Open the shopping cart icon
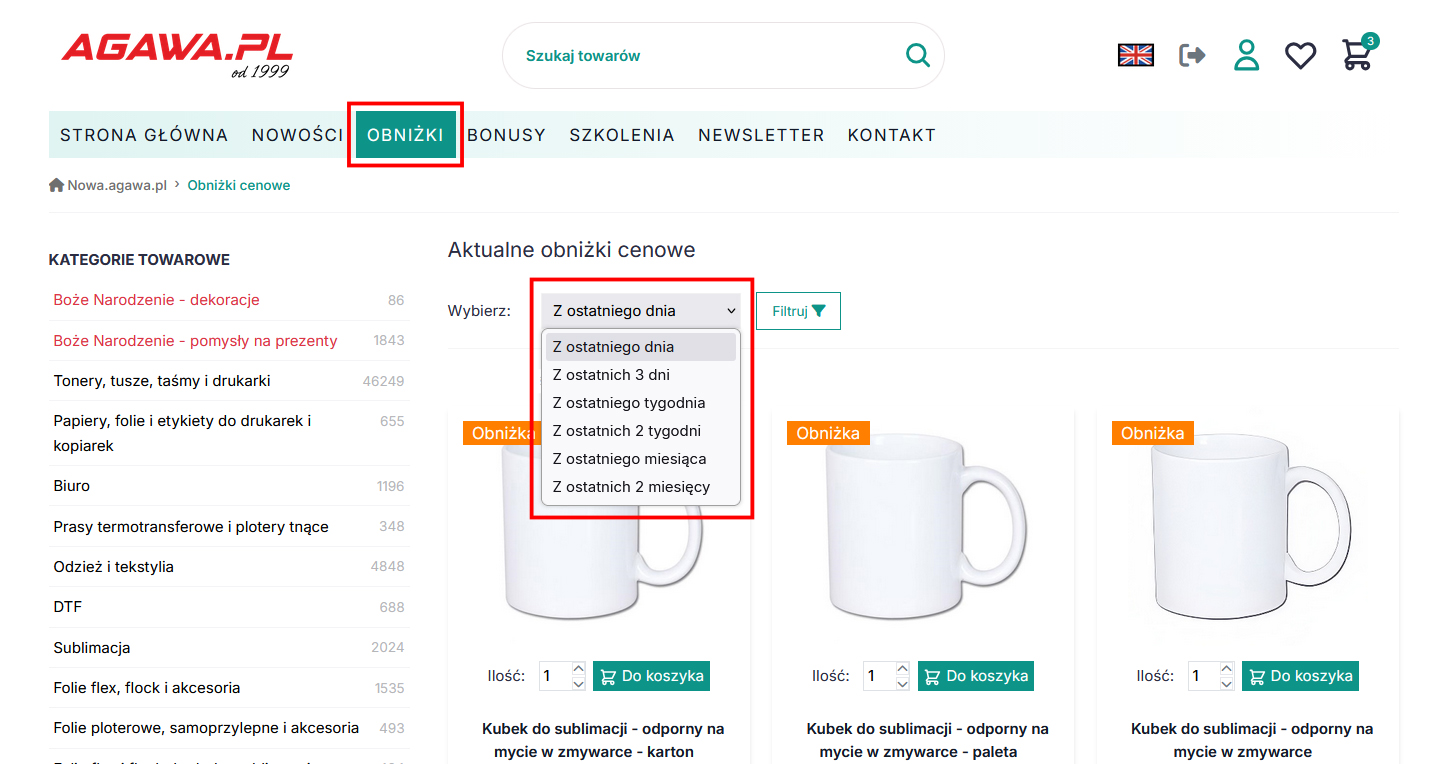Viewport: 1454px width, 764px height. [x=1357, y=55]
